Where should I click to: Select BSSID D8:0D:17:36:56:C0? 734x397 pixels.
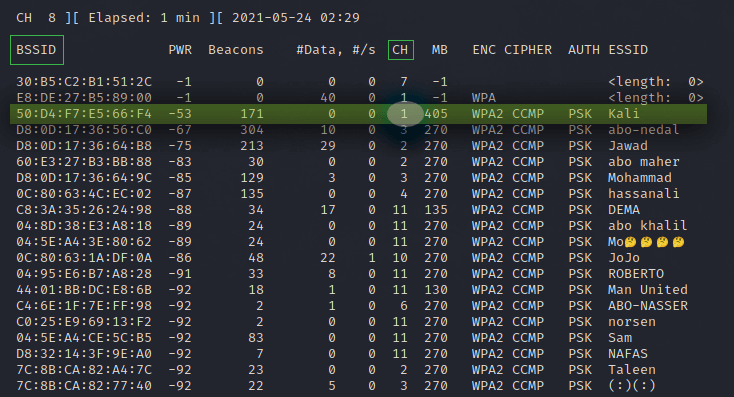[84, 130]
